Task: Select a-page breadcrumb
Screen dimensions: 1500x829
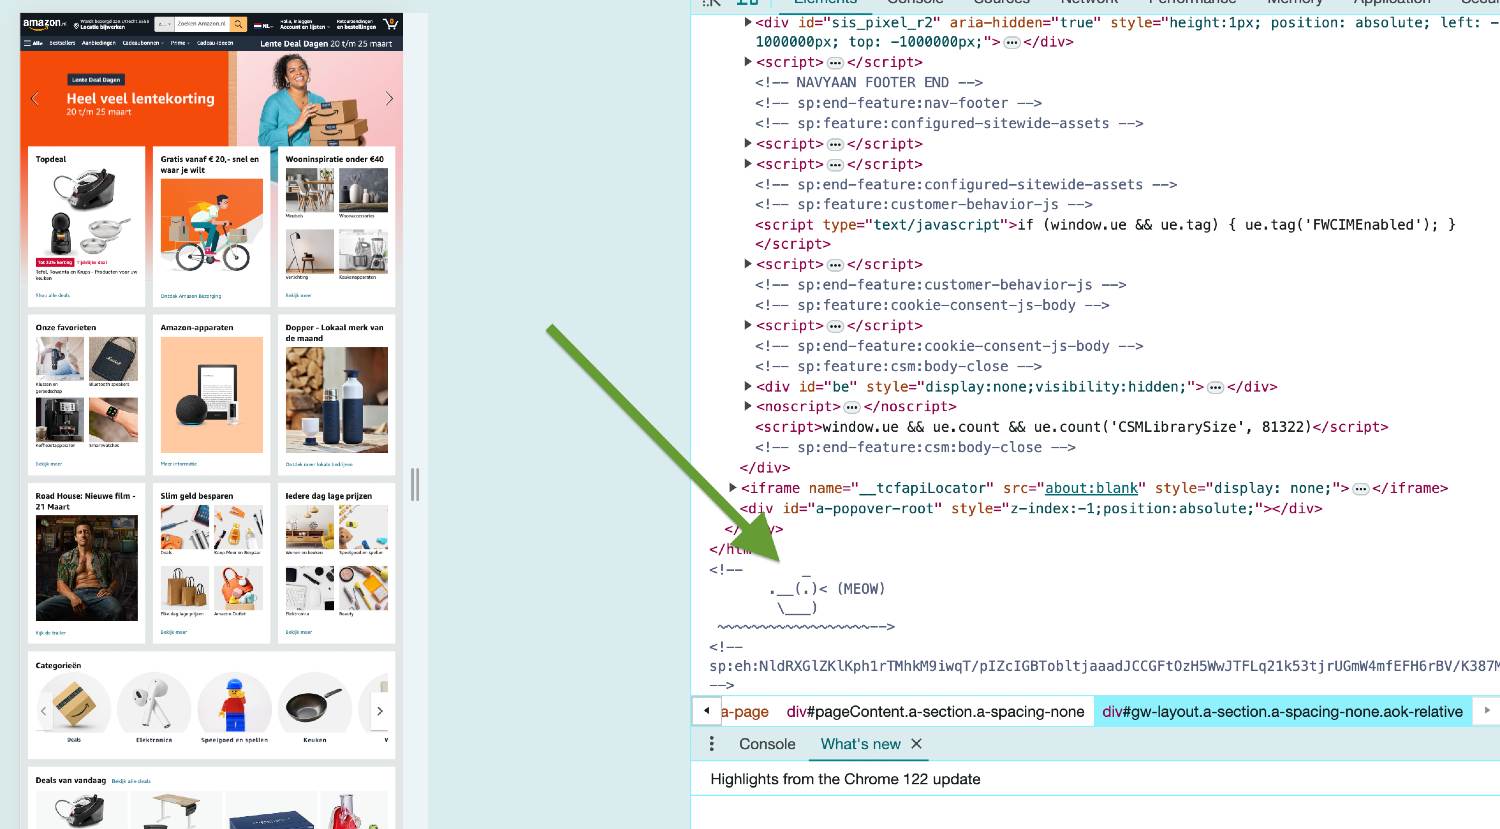Action: [x=745, y=712]
